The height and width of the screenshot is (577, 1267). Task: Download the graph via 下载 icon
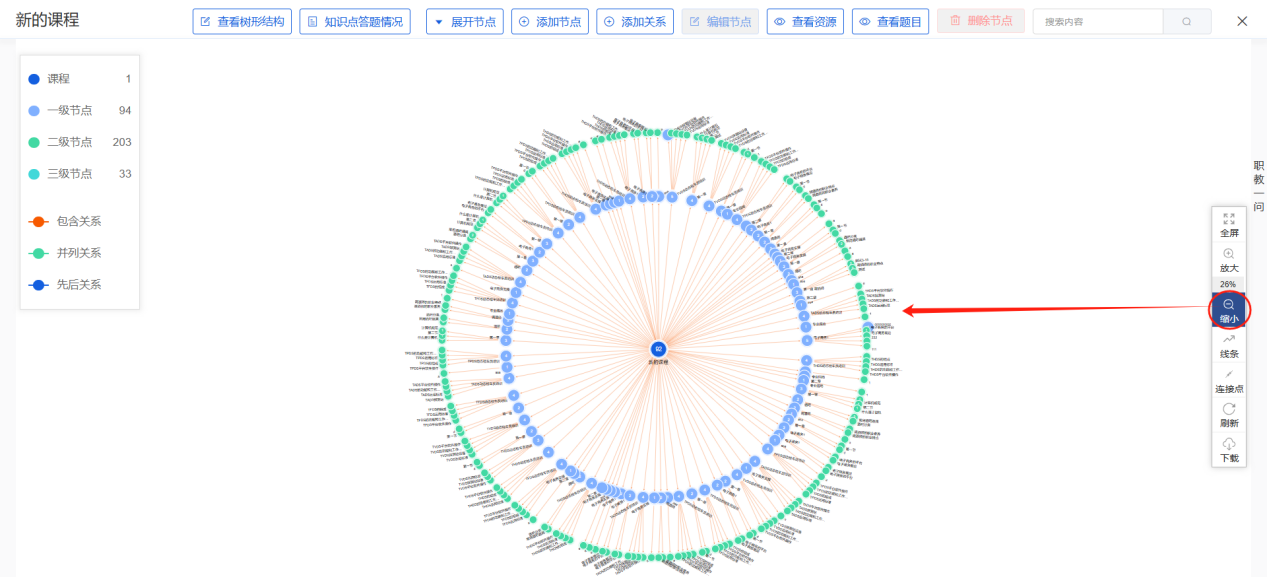[x=1229, y=444]
